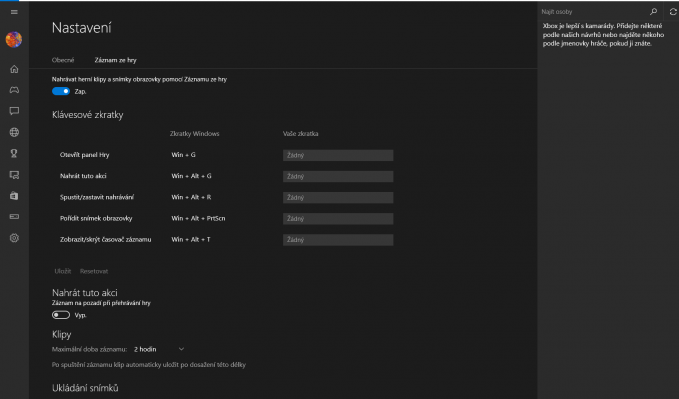Click the profile avatar picture
The image size is (679, 399).
(14, 39)
